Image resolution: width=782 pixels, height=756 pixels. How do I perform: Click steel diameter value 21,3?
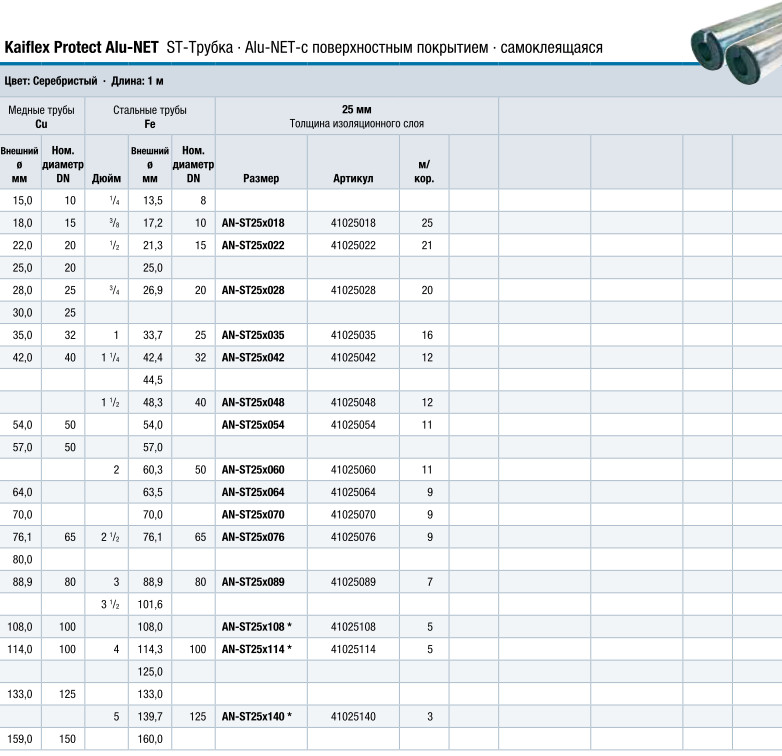[x=153, y=245]
